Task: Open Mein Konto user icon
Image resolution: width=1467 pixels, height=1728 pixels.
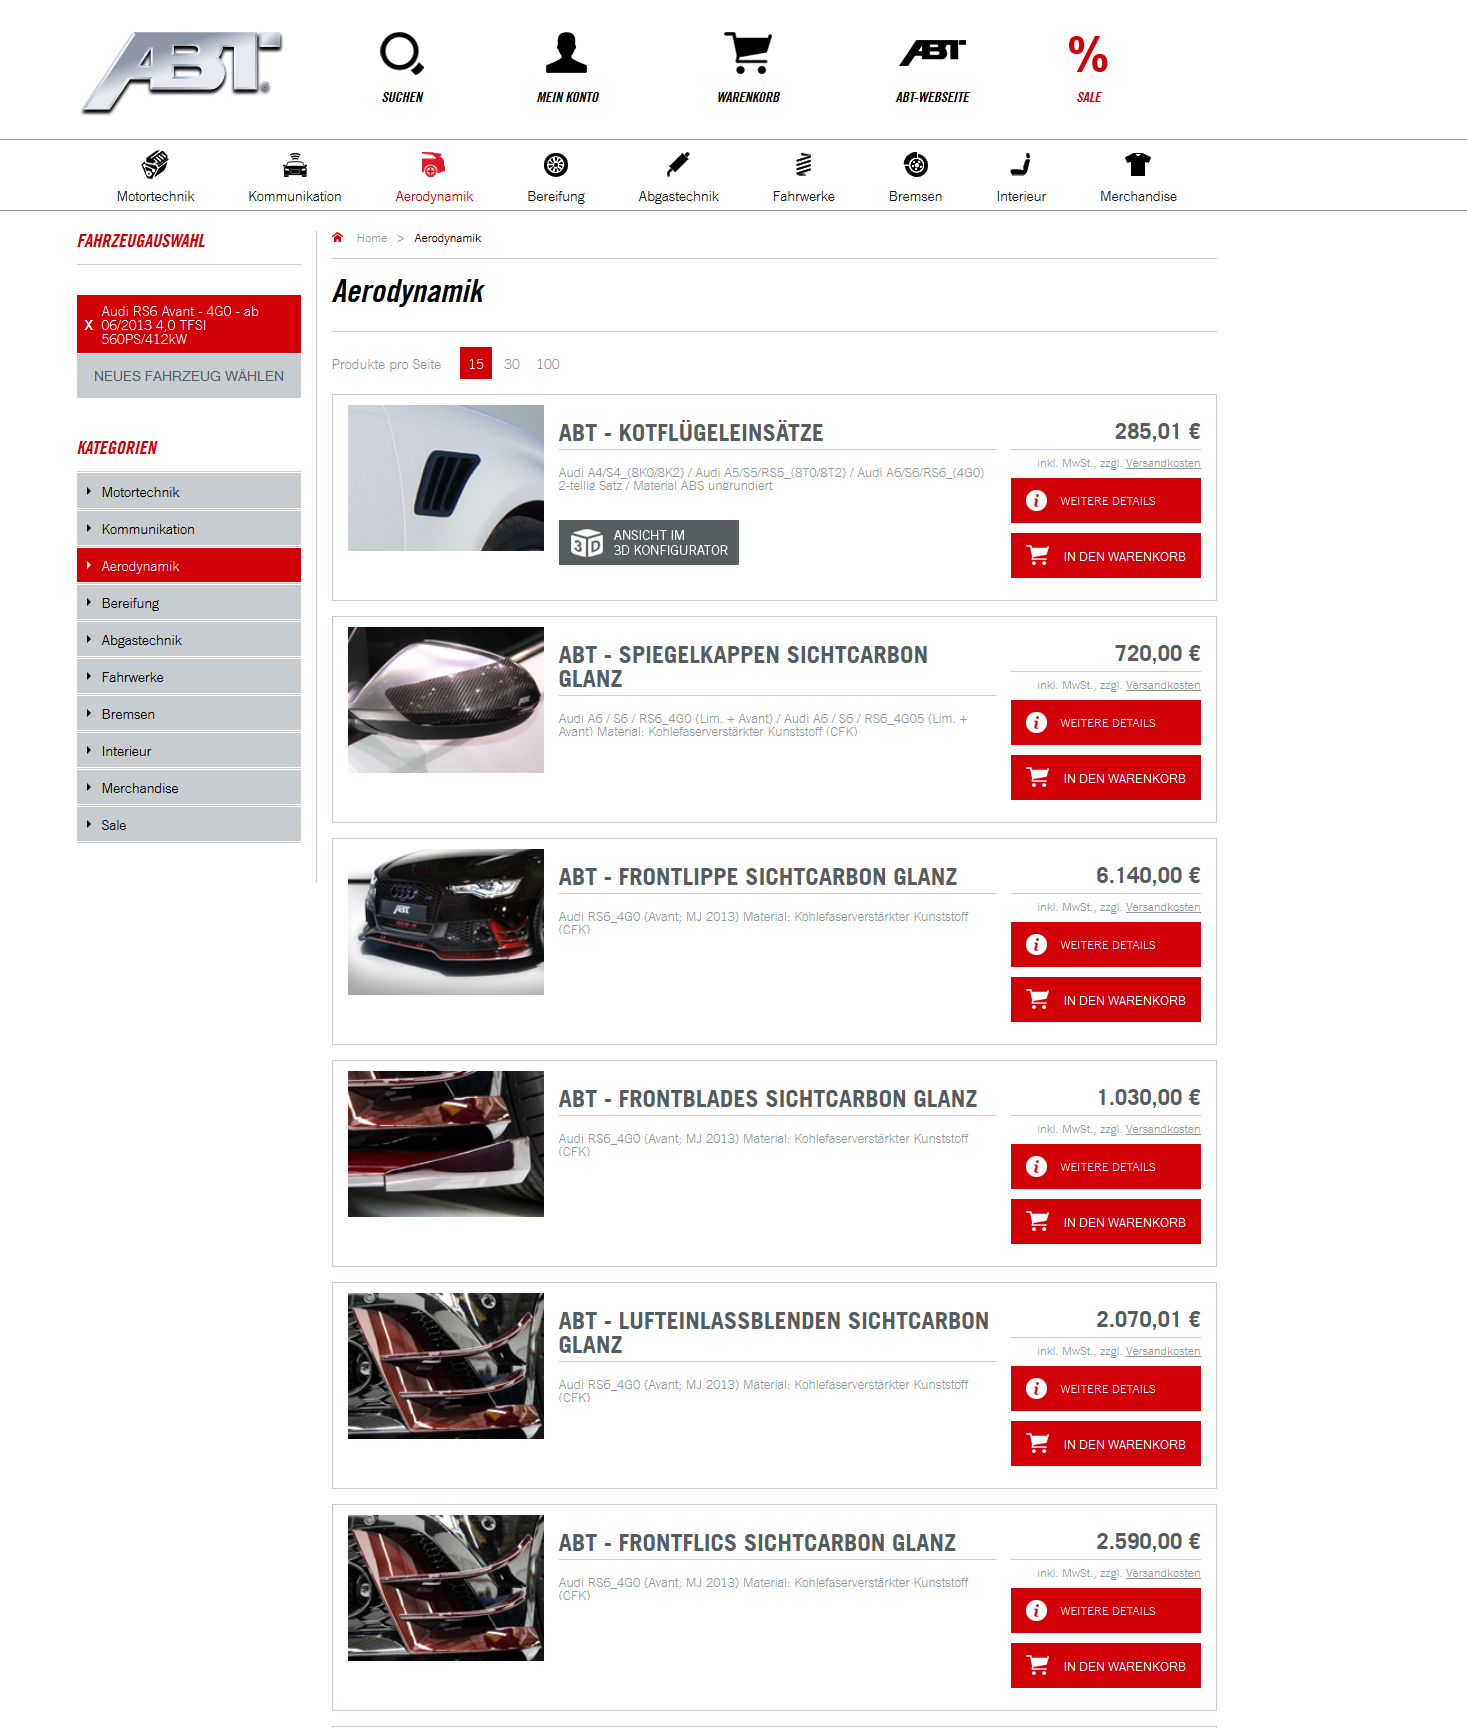Action: pos(567,53)
